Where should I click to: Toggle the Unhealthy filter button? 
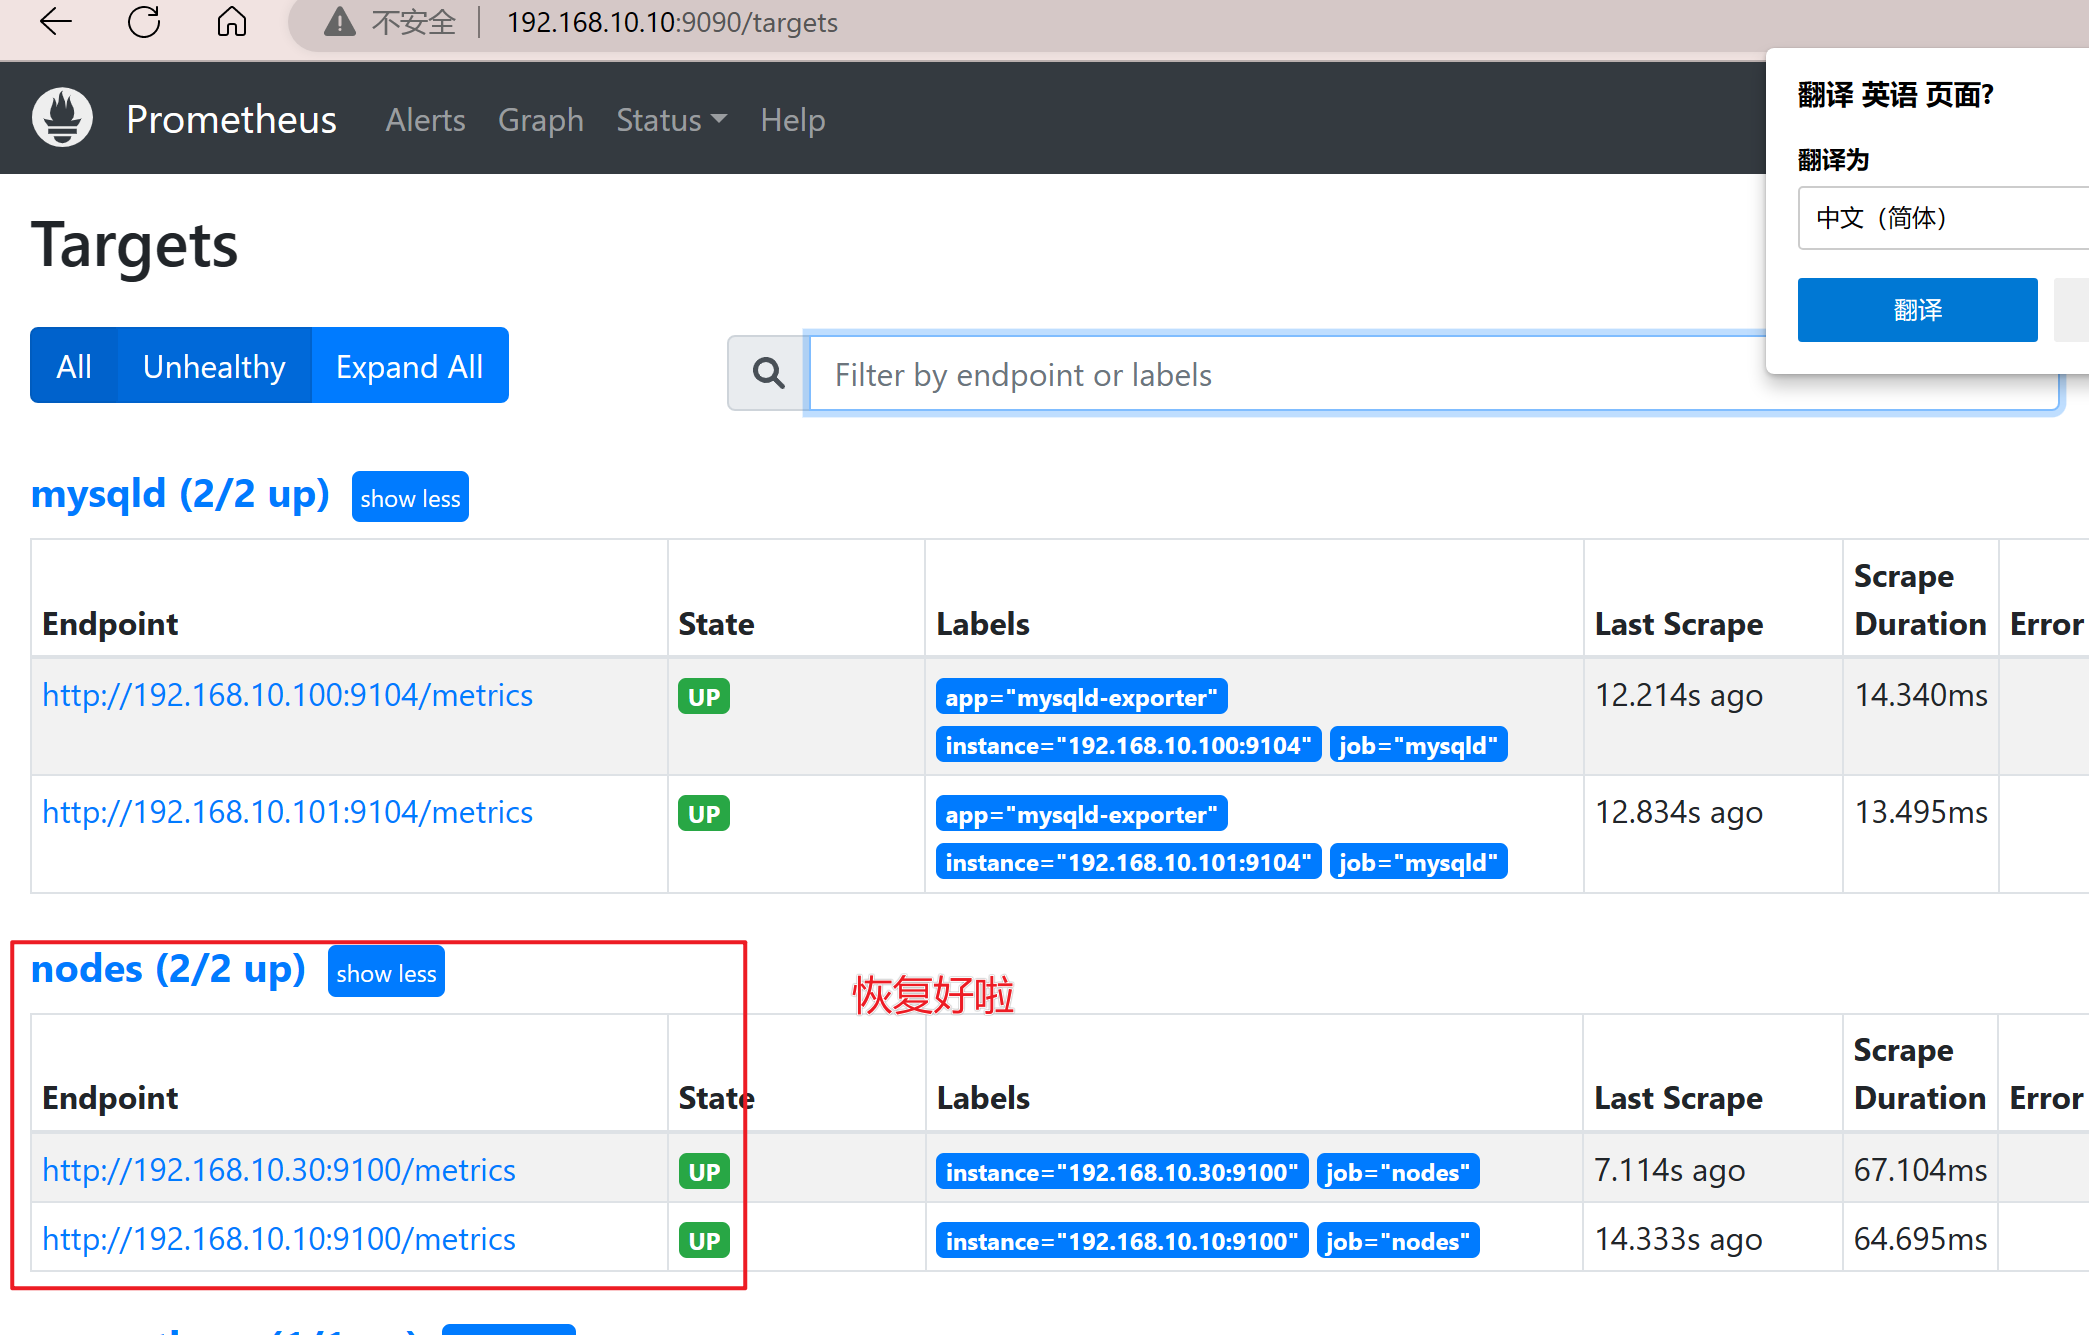coord(213,365)
